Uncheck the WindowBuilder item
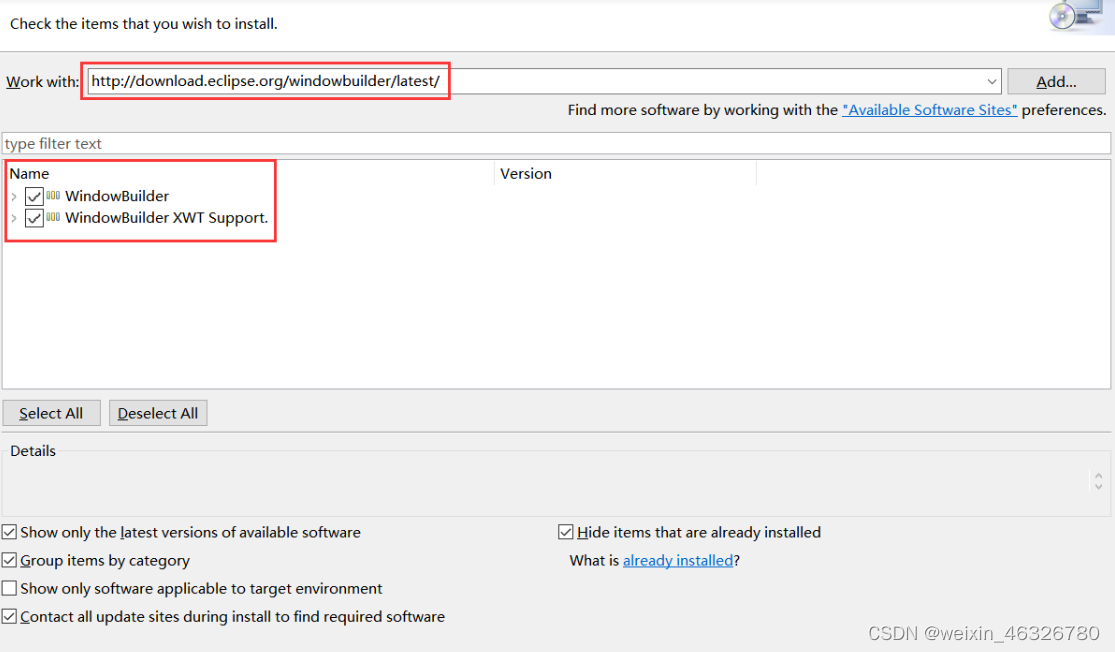Viewport: 1115px width, 652px height. click(34, 196)
